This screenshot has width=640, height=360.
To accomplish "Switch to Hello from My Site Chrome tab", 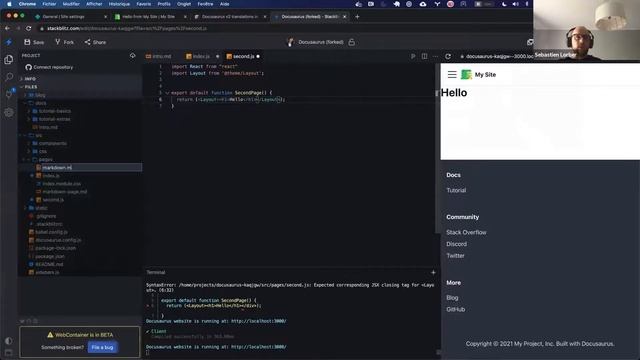I will [148, 17].
